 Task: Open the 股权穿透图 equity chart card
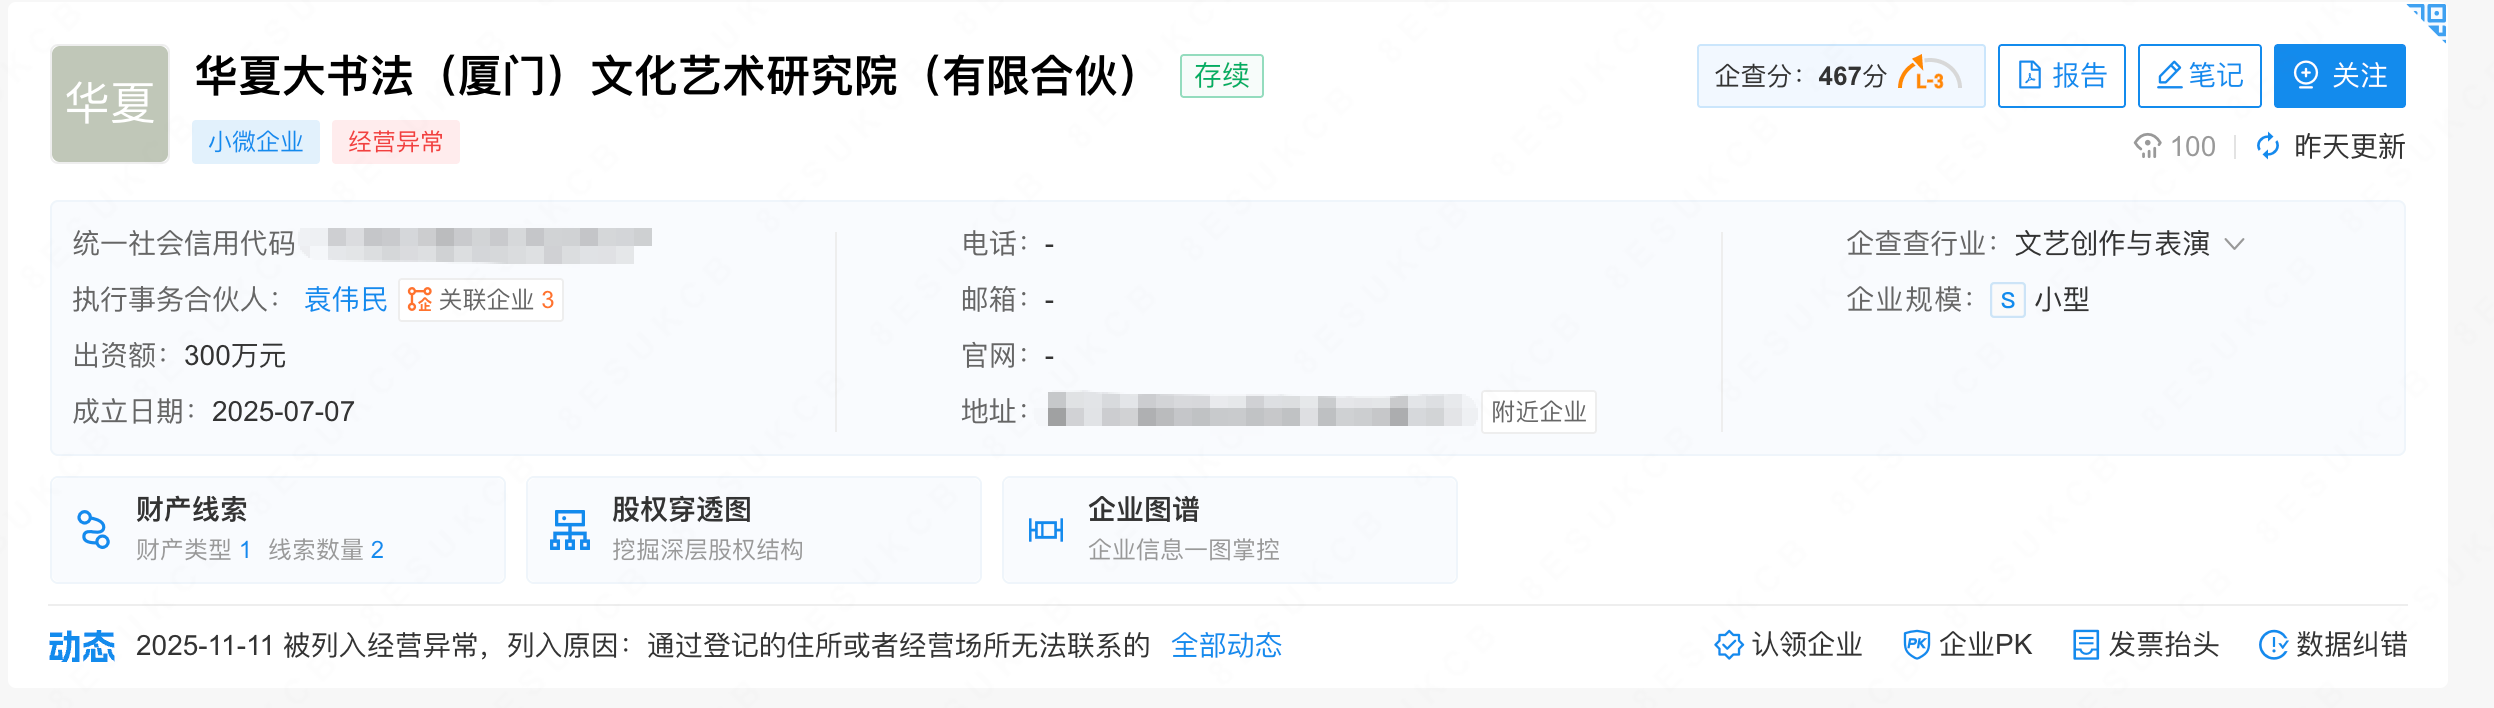[753, 530]
